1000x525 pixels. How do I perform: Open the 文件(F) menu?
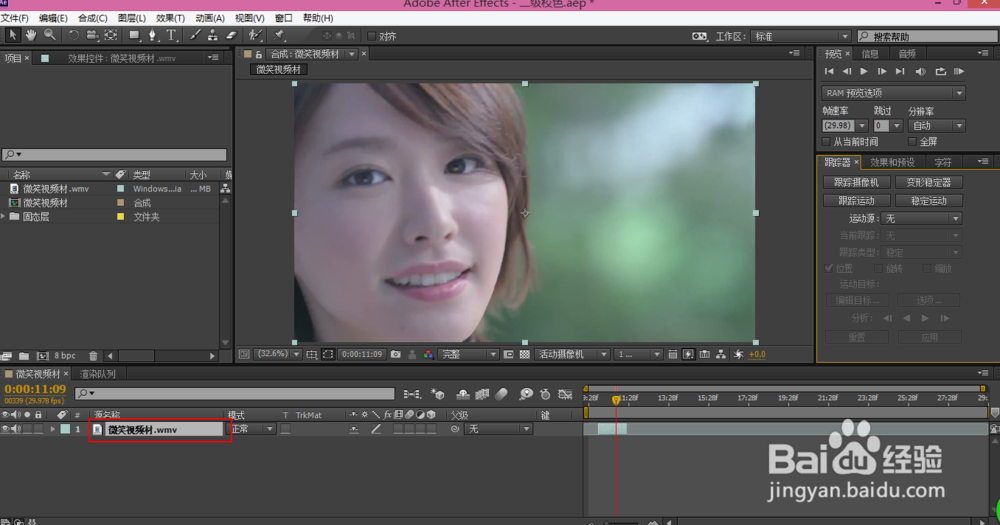15,18
